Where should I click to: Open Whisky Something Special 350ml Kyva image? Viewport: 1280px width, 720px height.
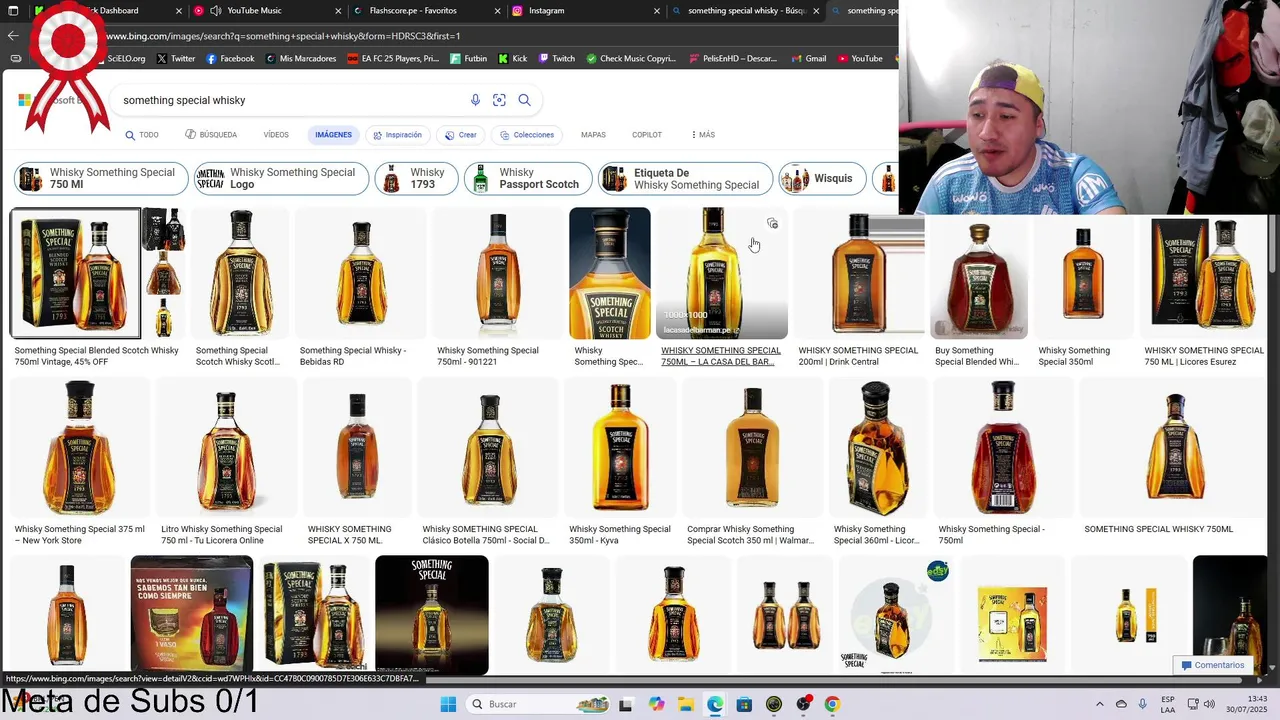click(620, 447)
